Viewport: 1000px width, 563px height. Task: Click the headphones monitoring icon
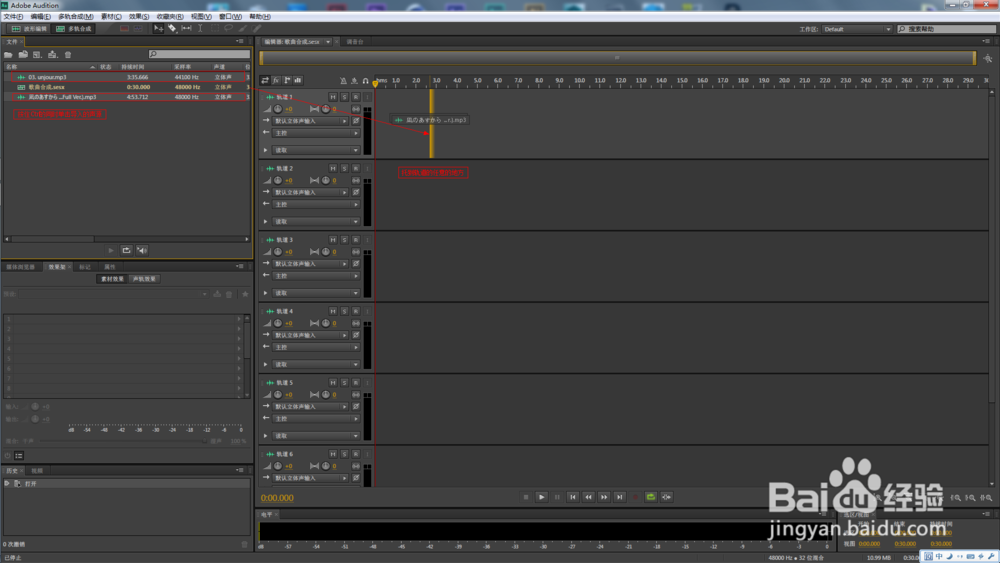click(365, 81)
